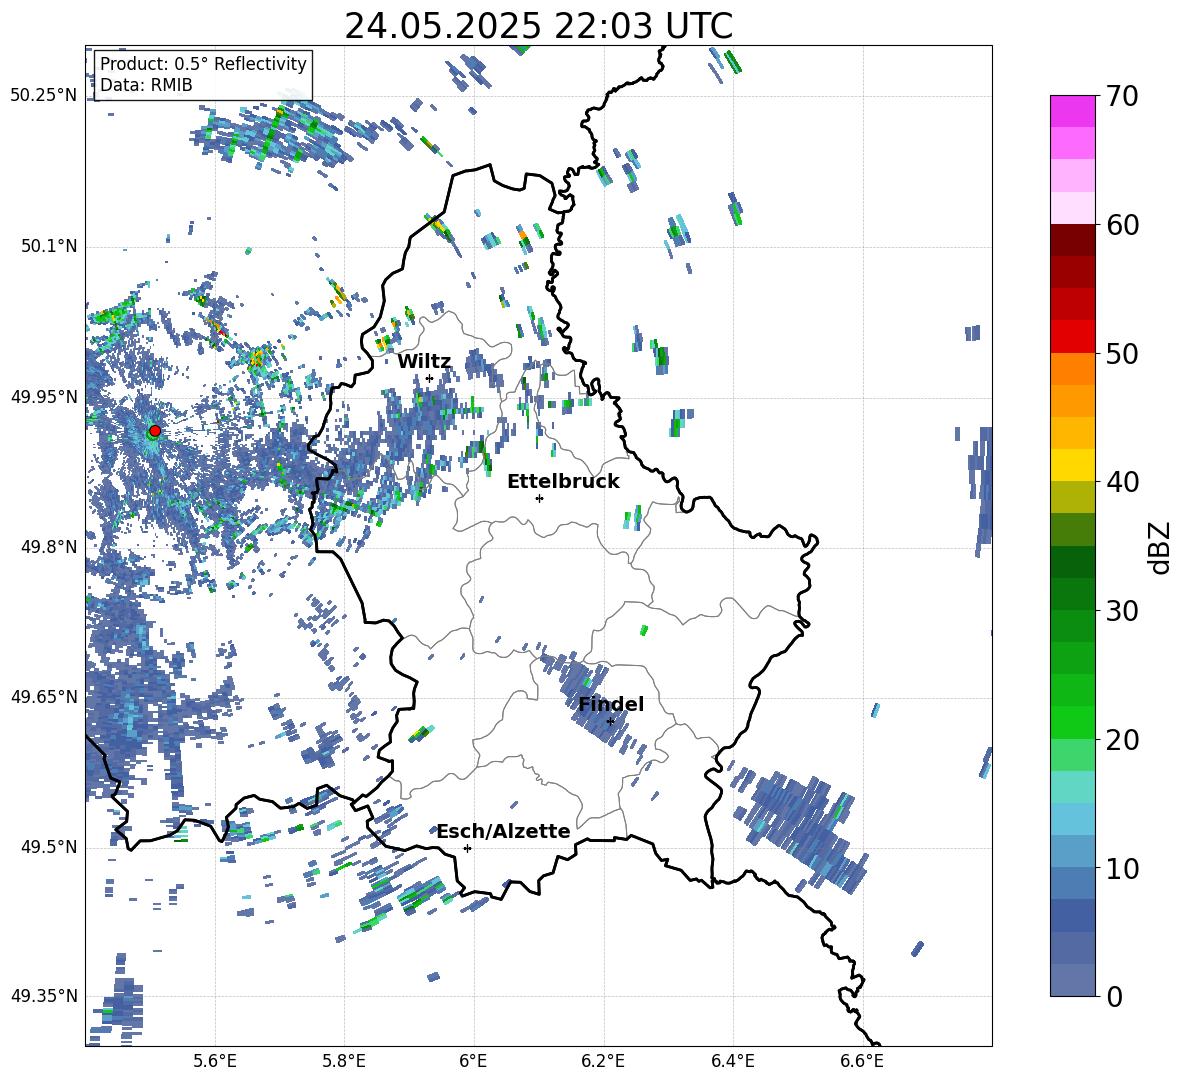Click the dark maroon colorbar segment below 60
Screen dimensions: 1184x1081
(x=1072, y=240)
